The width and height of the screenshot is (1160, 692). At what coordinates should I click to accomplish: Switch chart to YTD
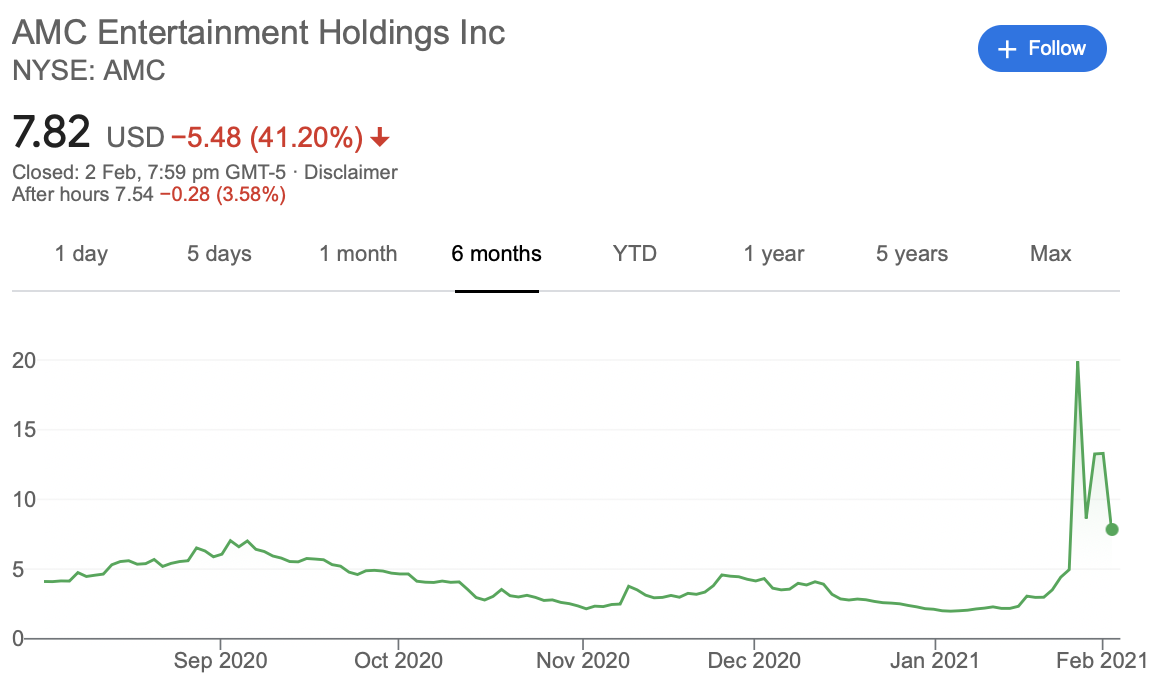635,254
